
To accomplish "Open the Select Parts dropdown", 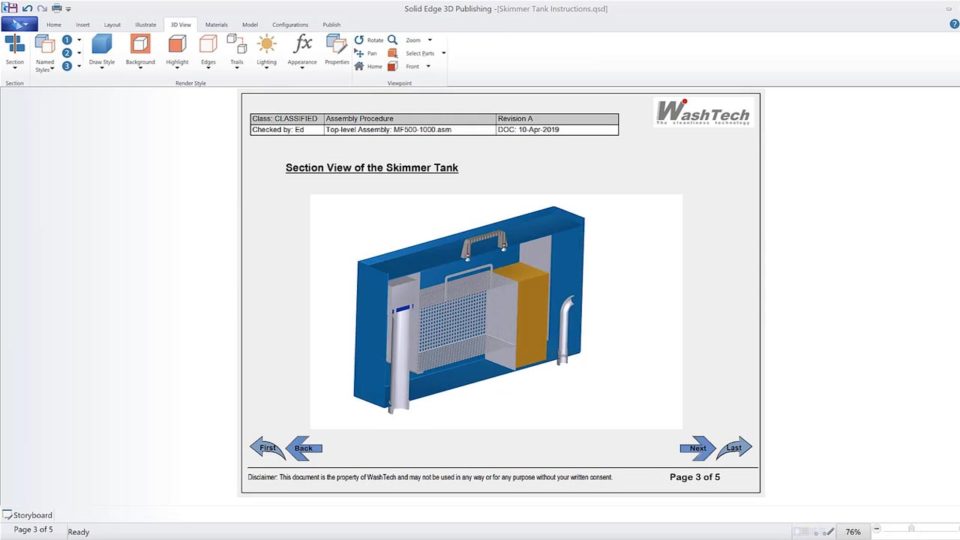I will [443, 53].
